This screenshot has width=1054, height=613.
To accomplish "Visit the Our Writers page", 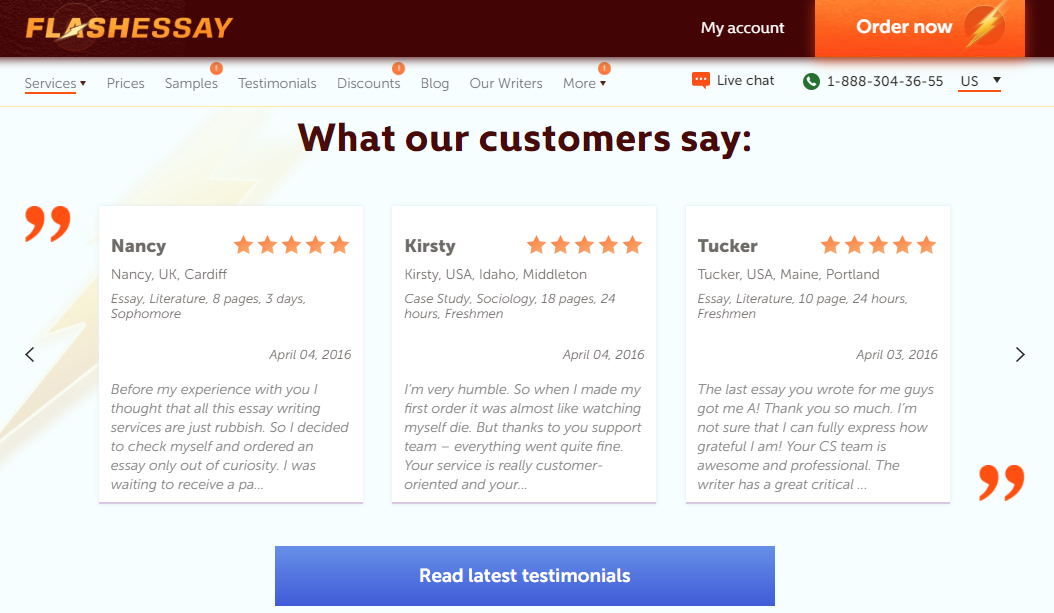I will pos(506,83).
